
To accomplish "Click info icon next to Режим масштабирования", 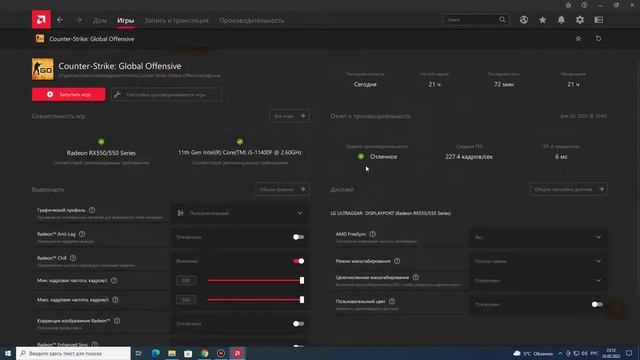I will [397, 261].
